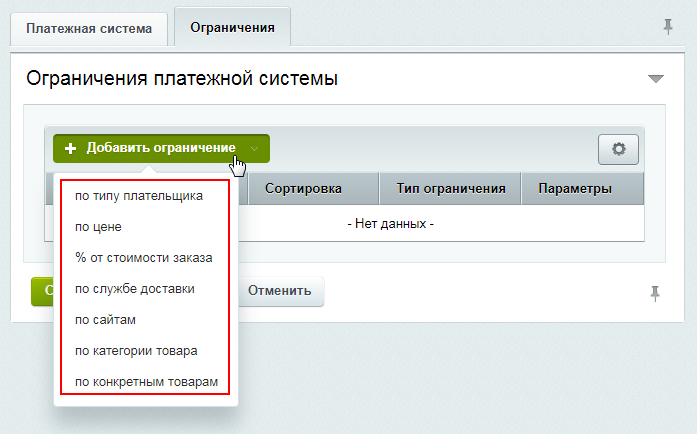Select по службе доставки option
697x434 pixels.
coord(135,289)
